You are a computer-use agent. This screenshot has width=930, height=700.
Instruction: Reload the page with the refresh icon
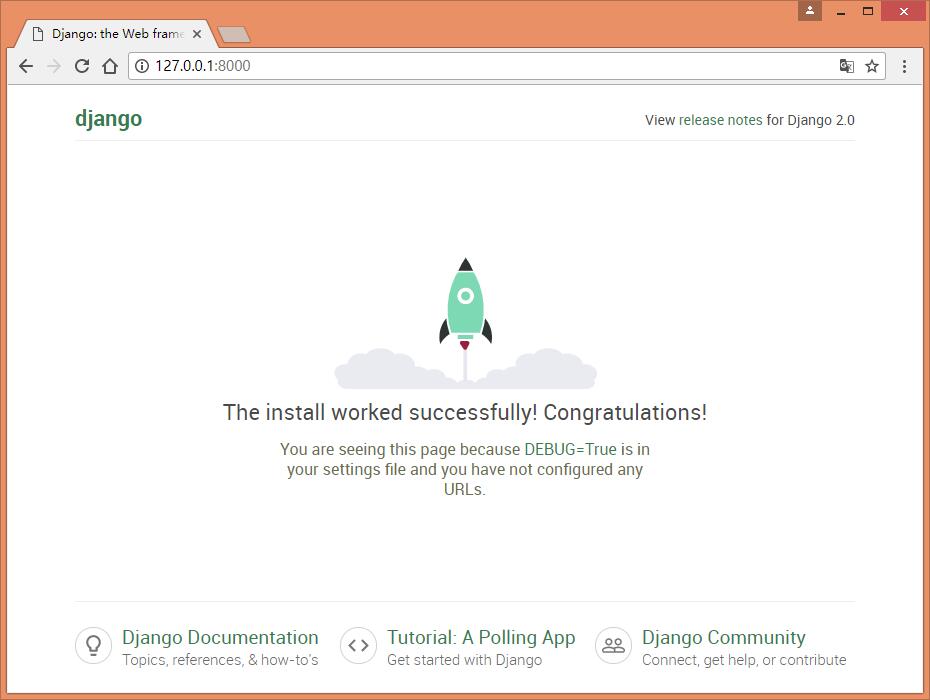point(82,66)
